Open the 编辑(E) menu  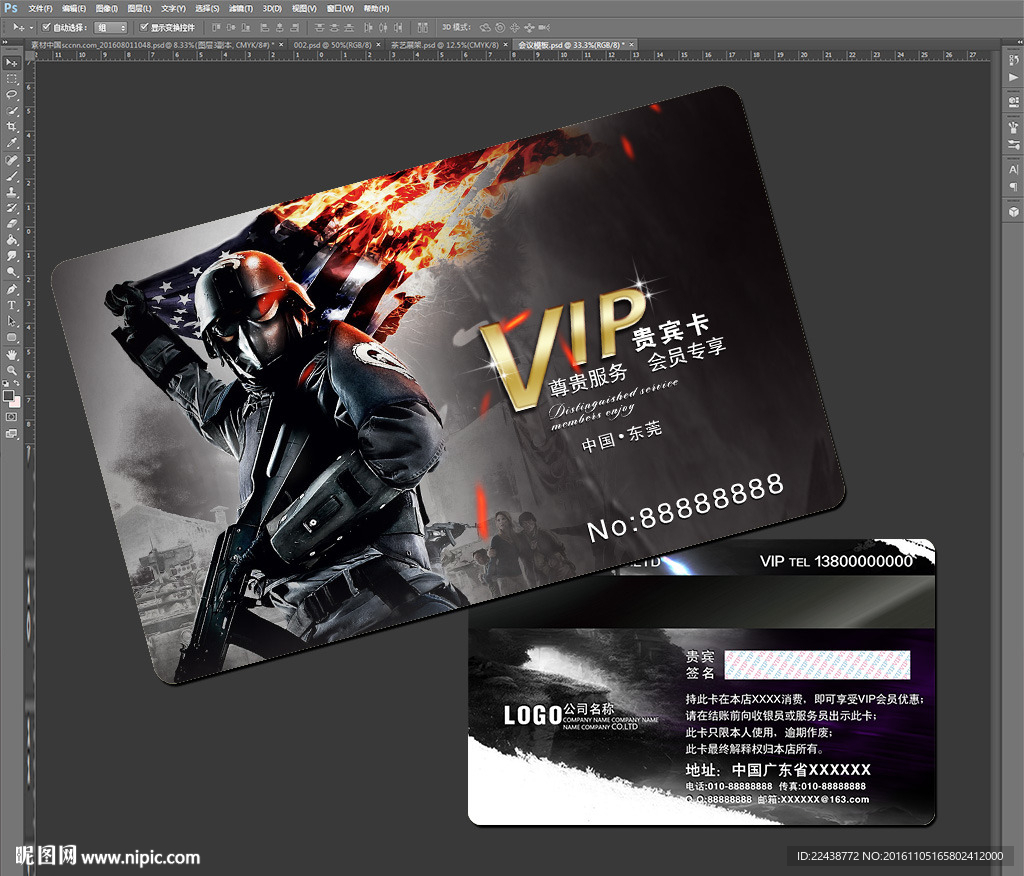(74, 8)
